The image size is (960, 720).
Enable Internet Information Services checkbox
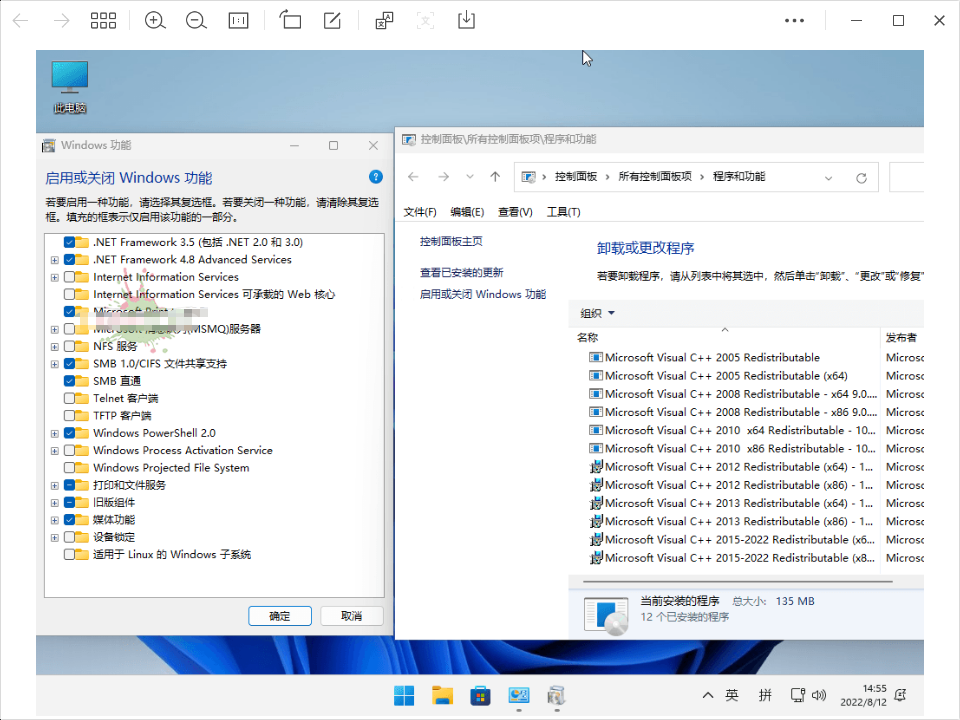coord(70,277)
